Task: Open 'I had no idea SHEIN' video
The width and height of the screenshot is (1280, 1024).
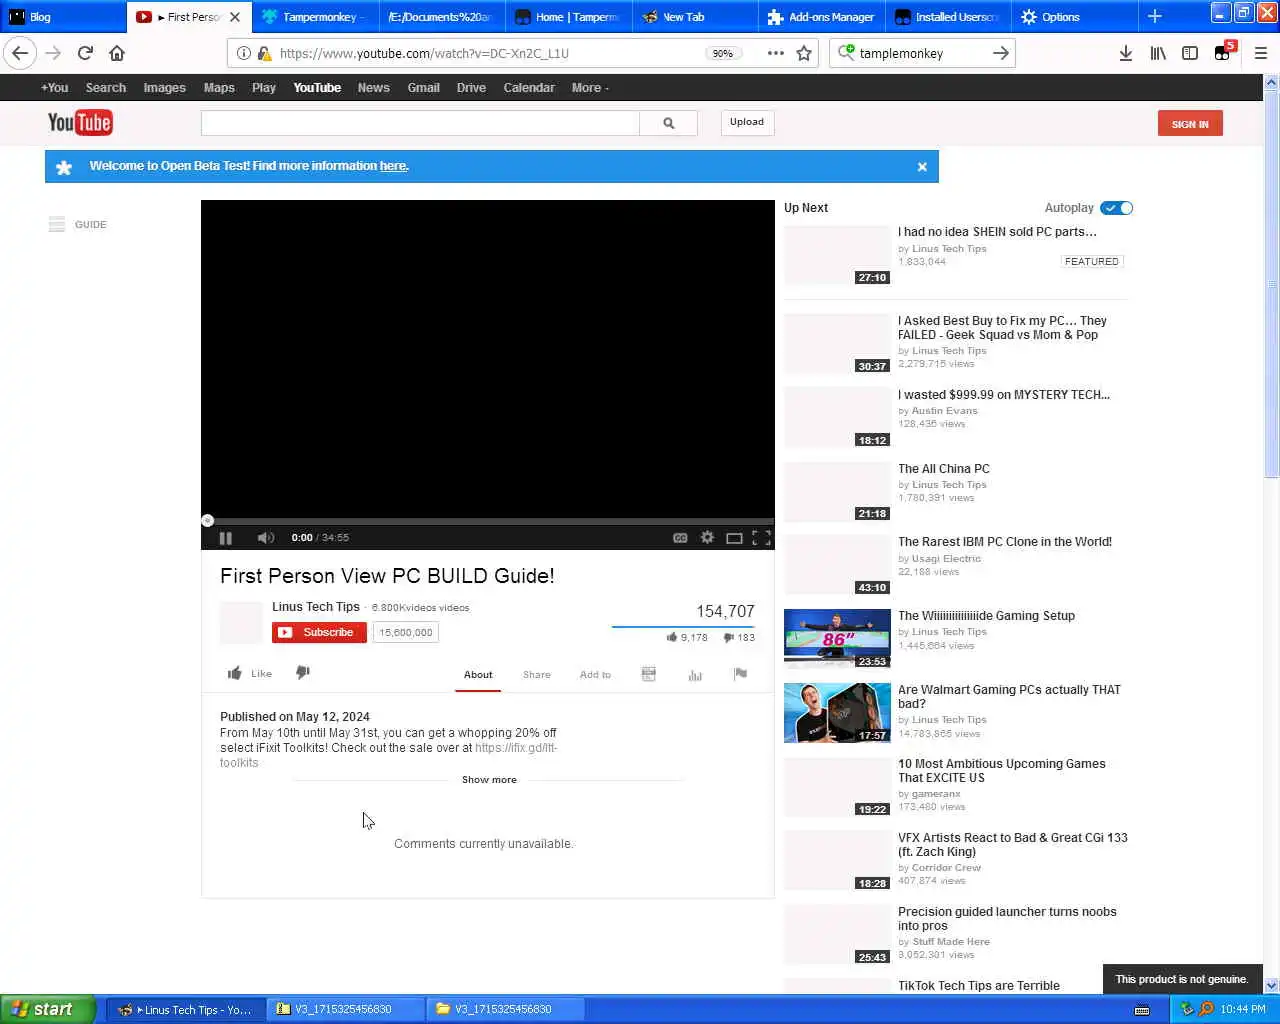Action: (x=997, y=232)
